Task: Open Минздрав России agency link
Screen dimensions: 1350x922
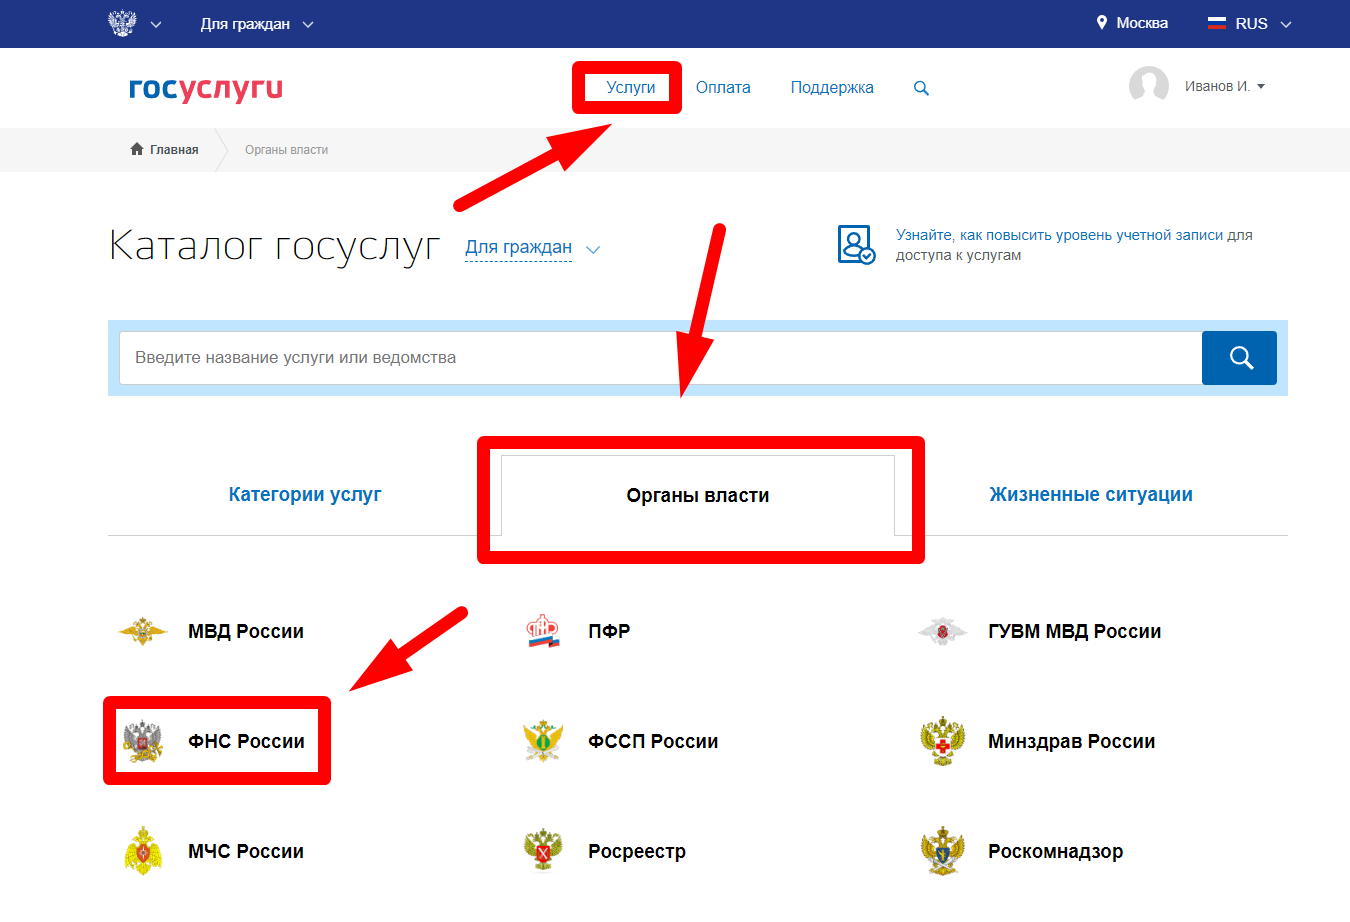Action: (1072, 741)
